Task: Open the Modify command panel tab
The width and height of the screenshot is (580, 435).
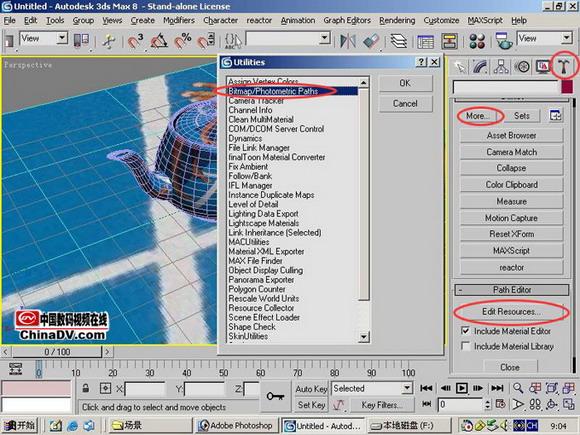Action: coord(480,67)
